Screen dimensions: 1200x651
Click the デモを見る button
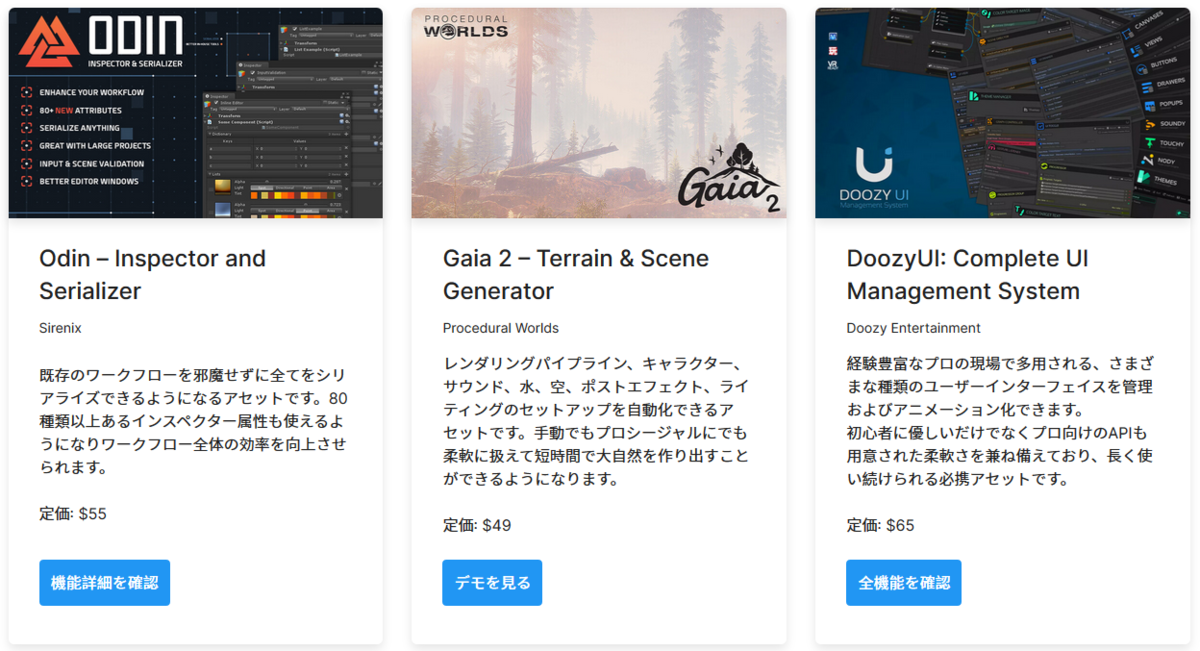(492, 582)
